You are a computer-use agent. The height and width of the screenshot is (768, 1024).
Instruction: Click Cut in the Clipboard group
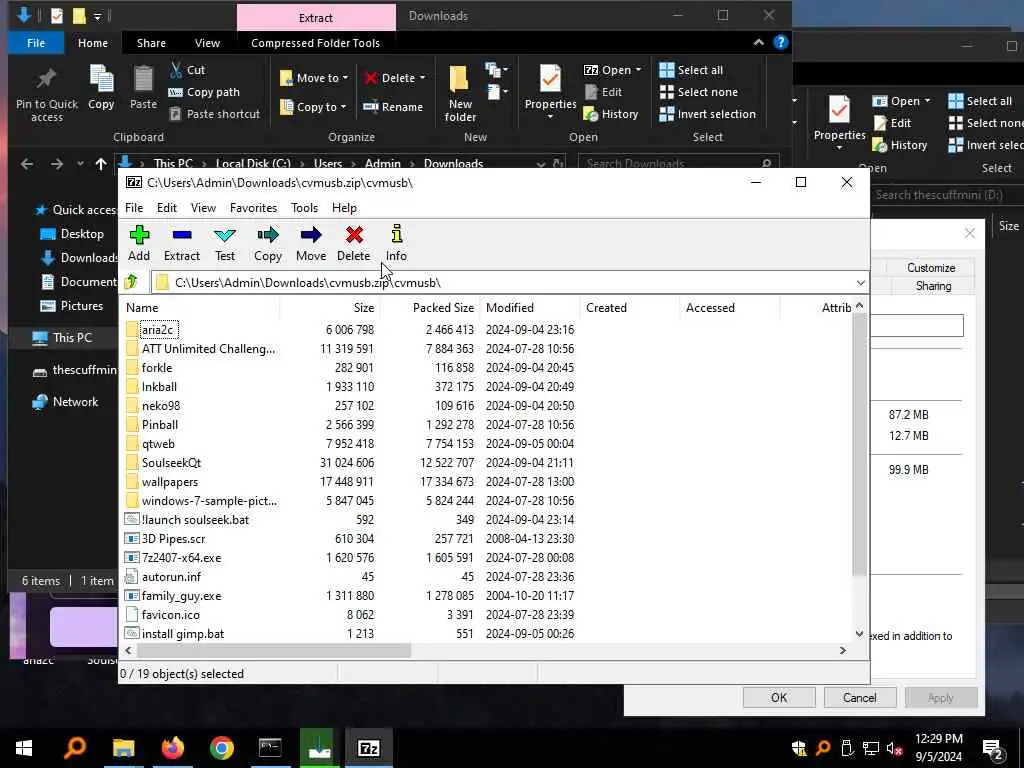pyautogui.click(x=187, y=70)
